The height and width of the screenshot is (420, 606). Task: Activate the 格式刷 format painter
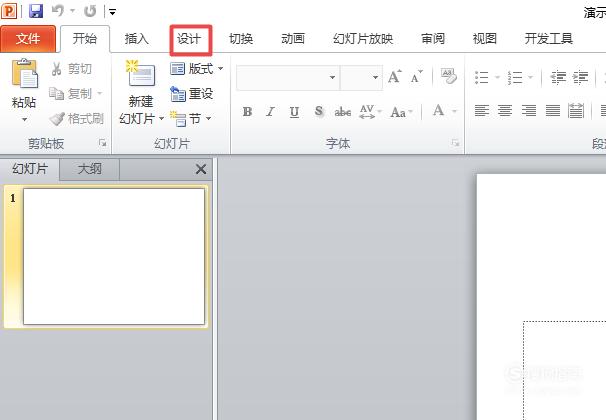pyautogui.click(x=77, y=118)
